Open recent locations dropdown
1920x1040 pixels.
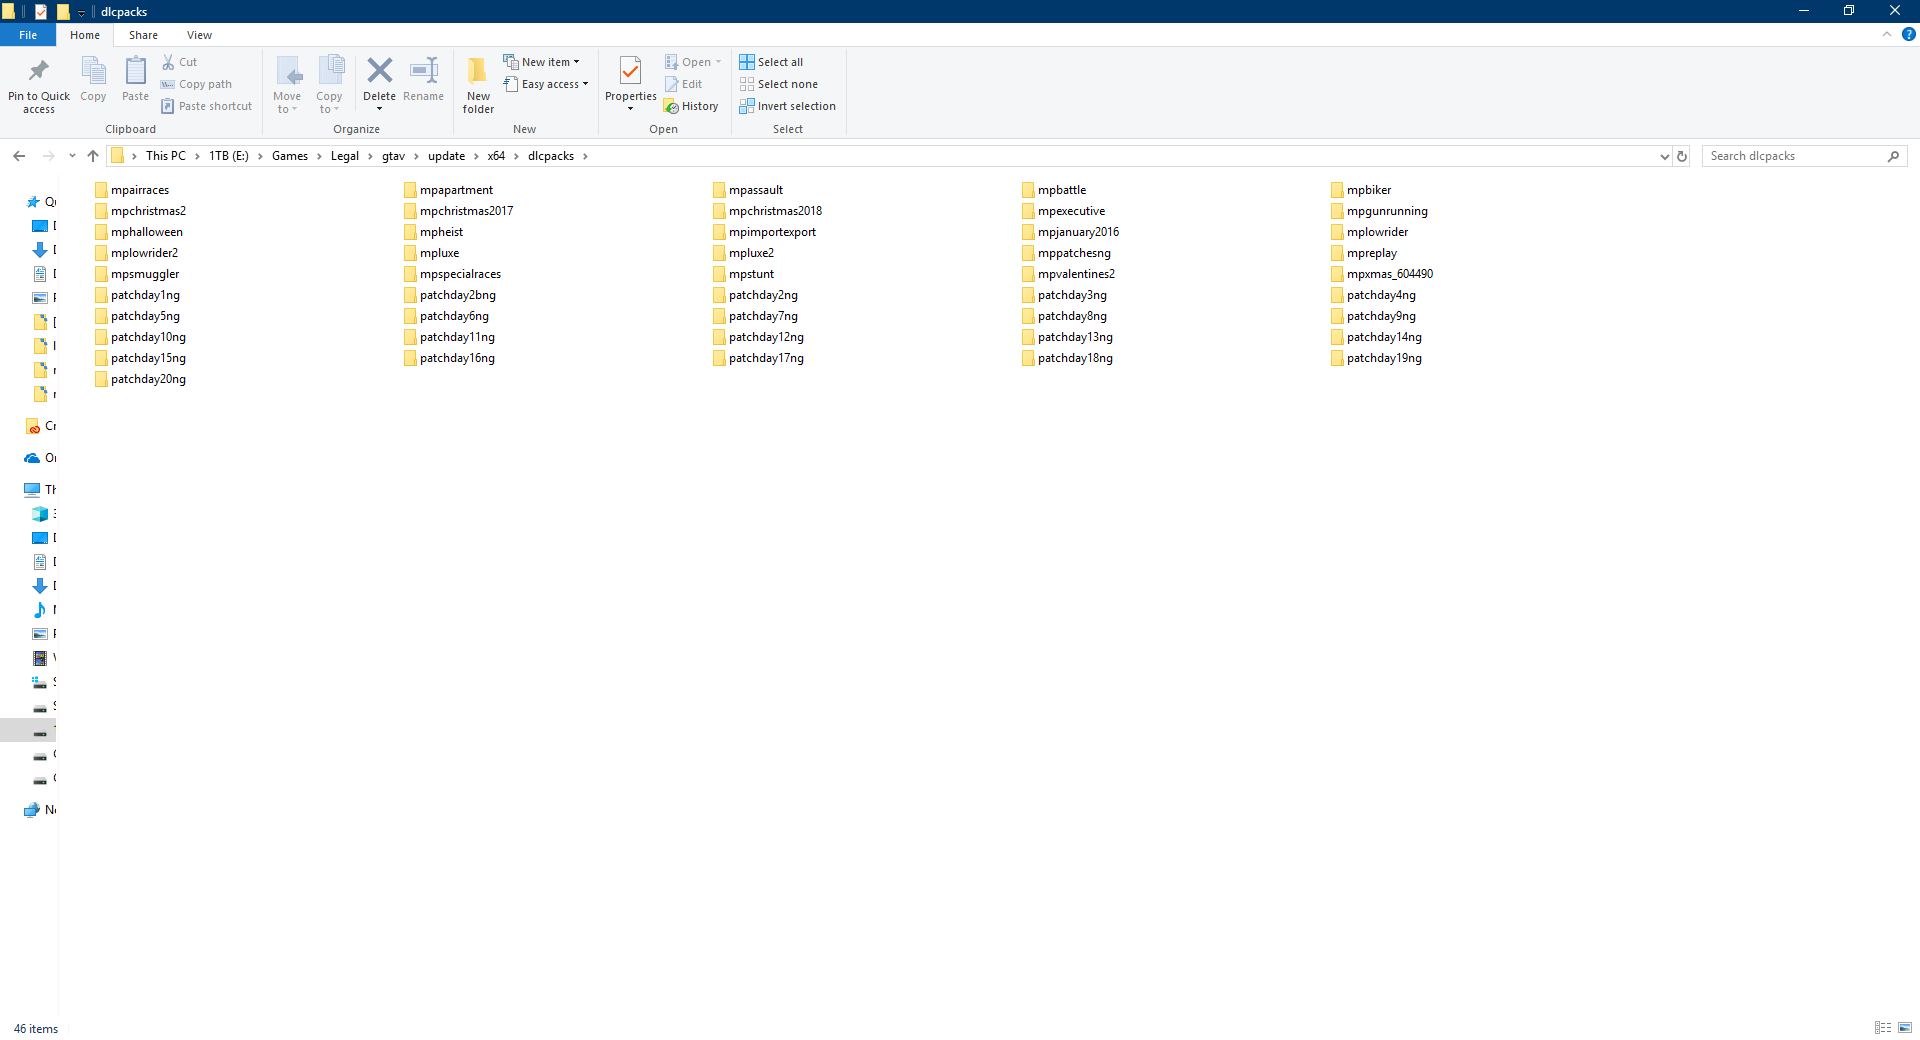pyautogui.click(x=72, y=156)
